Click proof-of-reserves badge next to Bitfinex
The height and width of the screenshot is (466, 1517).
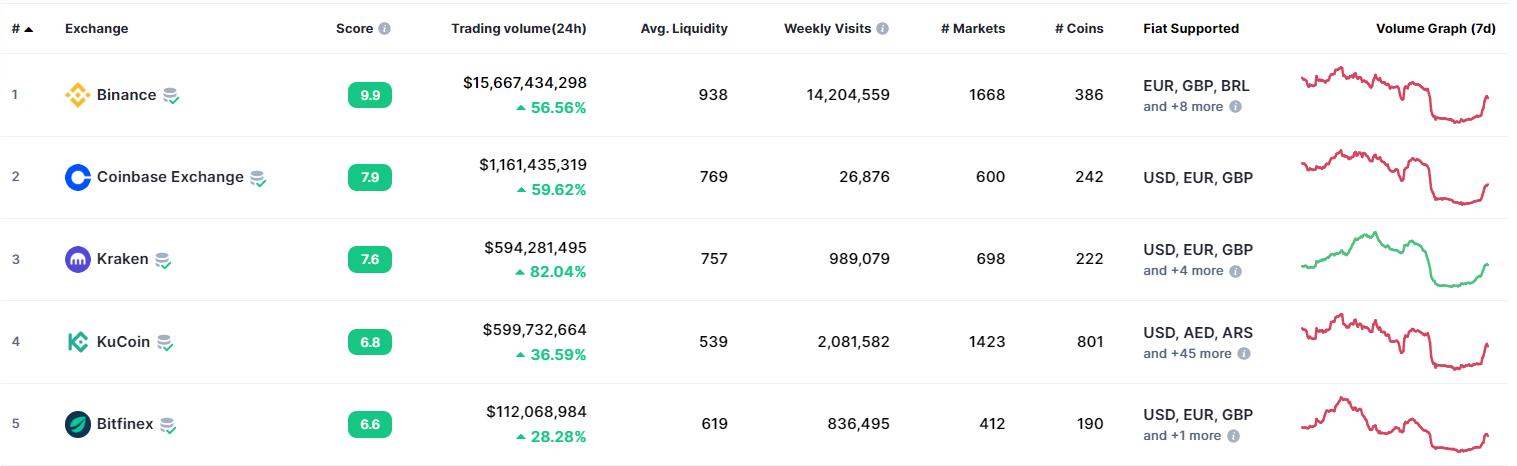point(169,425)
